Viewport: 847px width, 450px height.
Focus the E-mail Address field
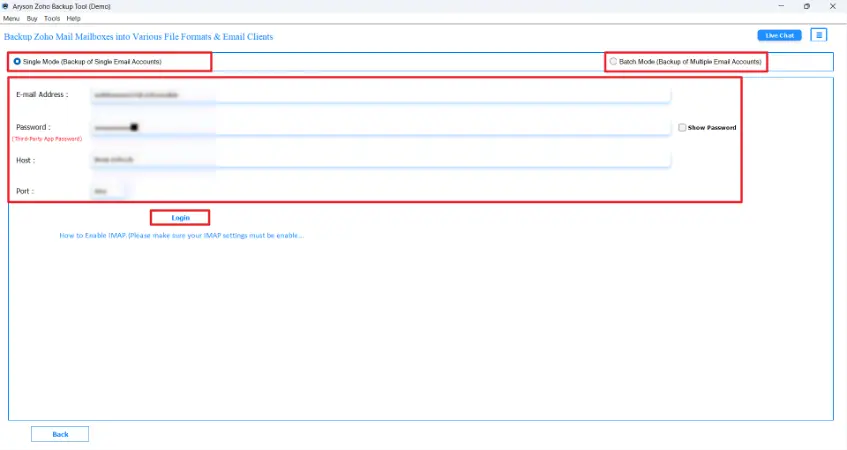point(381,95)
